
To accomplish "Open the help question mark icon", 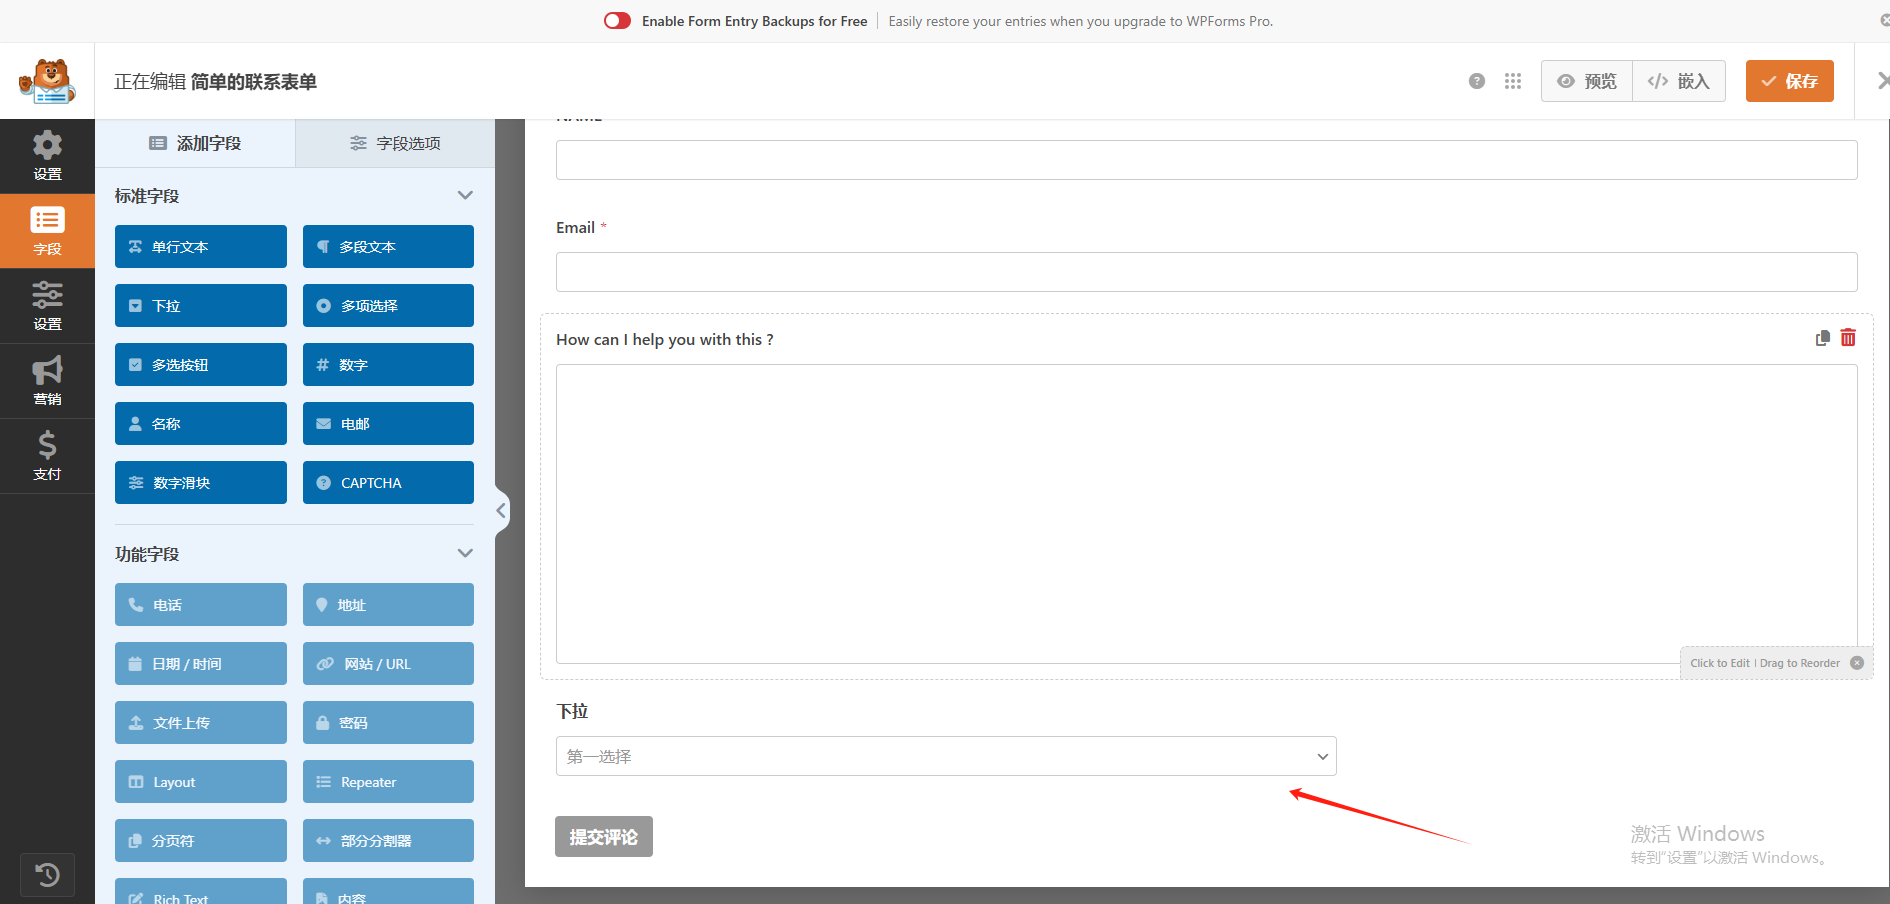I will (1476, 81).
